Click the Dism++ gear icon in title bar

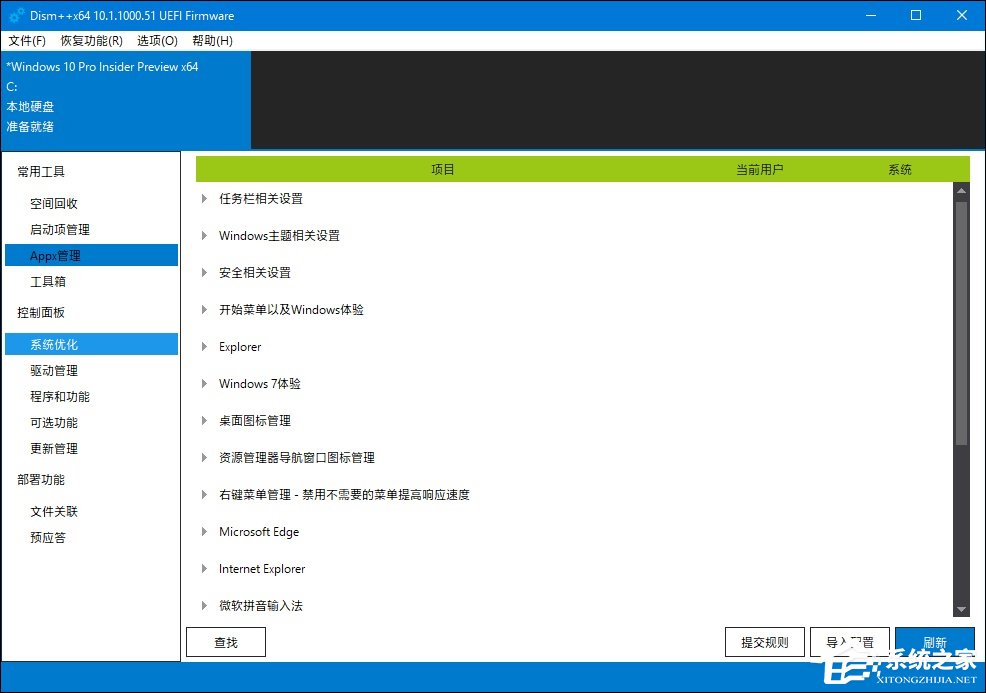coord(17,15)
